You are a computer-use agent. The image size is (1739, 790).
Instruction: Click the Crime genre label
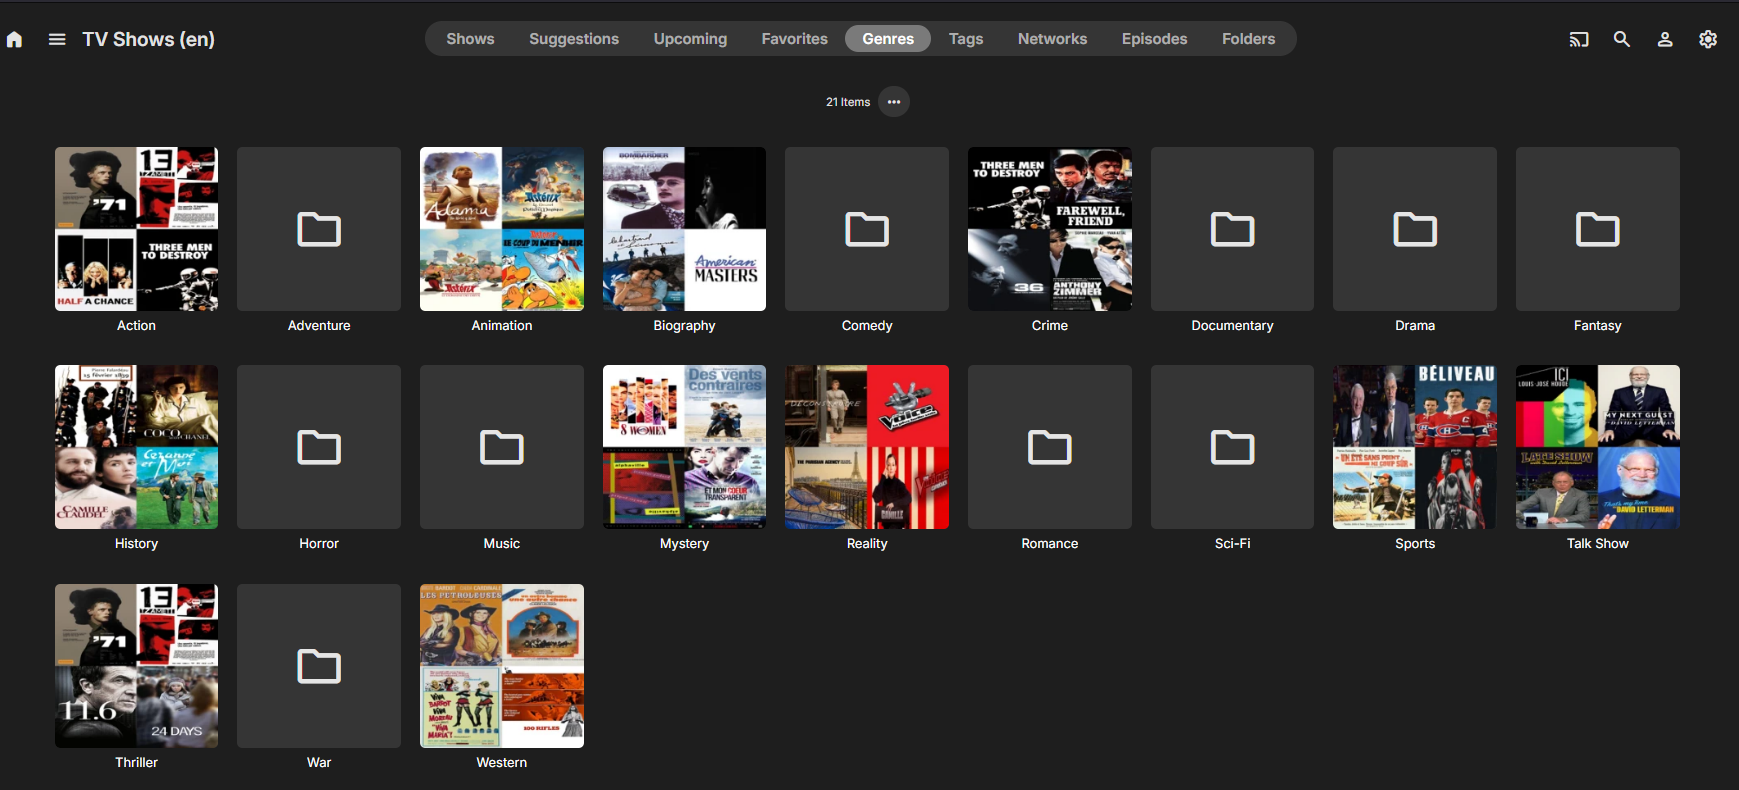click(x=1050, y=326)
